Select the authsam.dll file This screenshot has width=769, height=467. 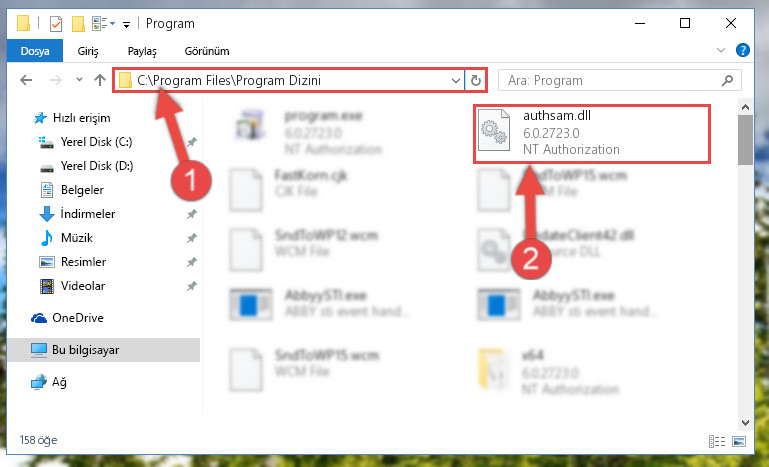(x=591, y=133)
